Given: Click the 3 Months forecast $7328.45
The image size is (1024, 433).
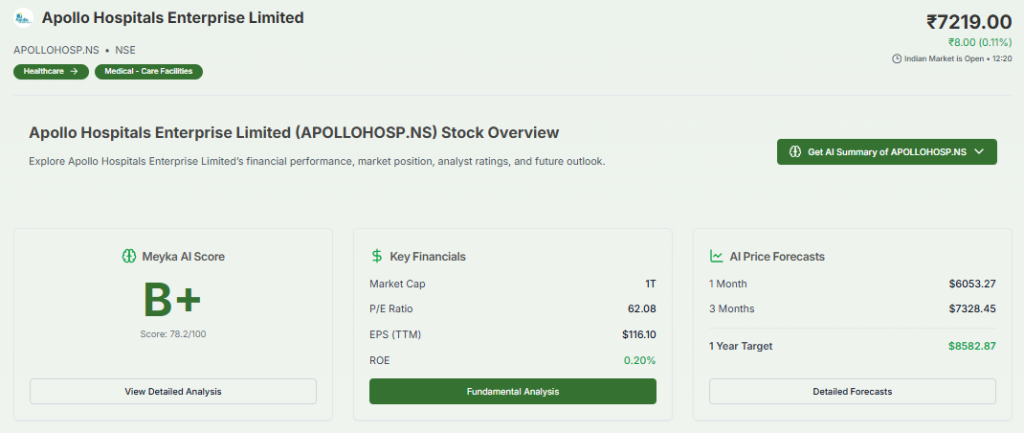Looking at the screenshot, I should (x=972, y=309).
